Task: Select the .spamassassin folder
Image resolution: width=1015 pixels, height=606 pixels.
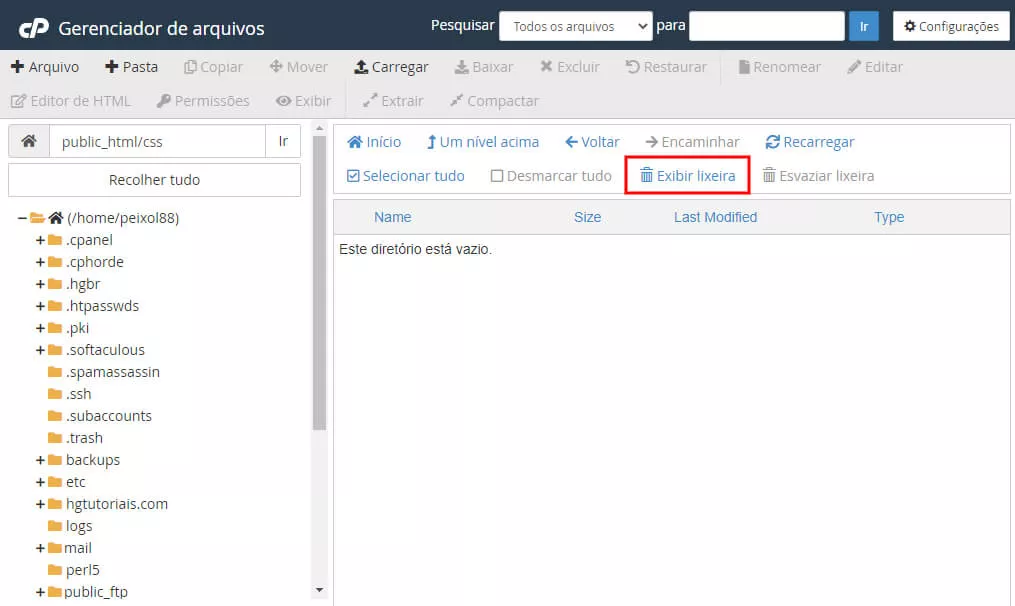Action: tap(104, 372)
